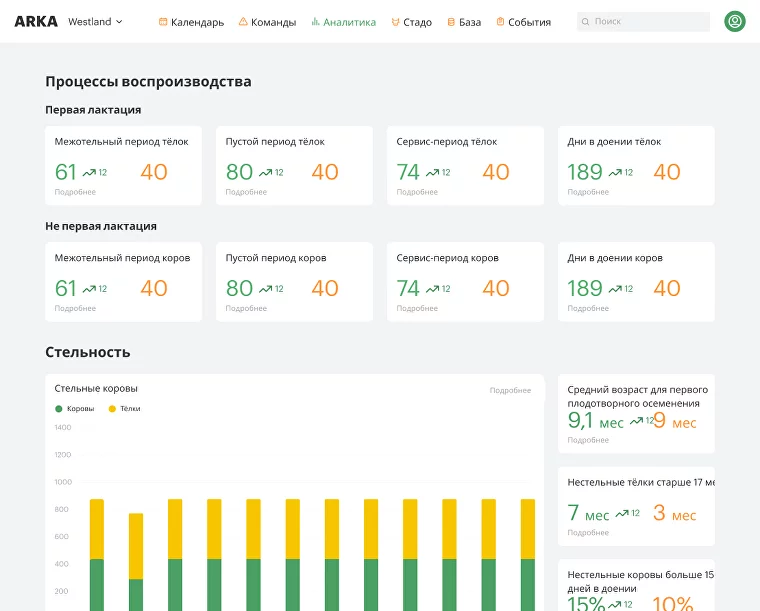Open the Стадо menu tab
The image size is (760, 611).
pos(417,22)
